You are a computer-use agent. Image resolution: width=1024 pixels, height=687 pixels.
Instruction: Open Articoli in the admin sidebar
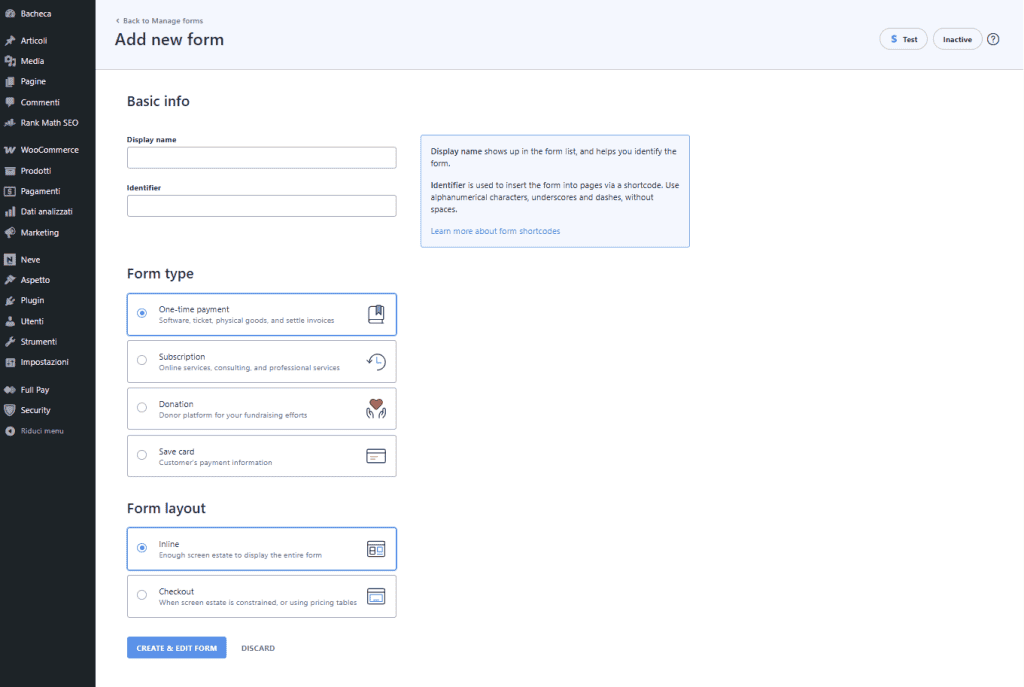point(34,41)
